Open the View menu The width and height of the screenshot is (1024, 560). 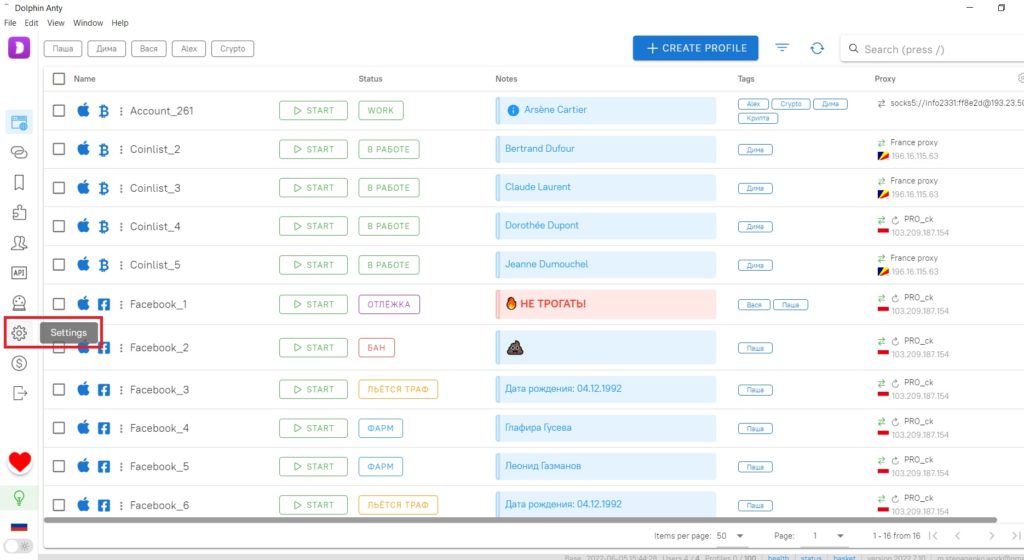56,23
